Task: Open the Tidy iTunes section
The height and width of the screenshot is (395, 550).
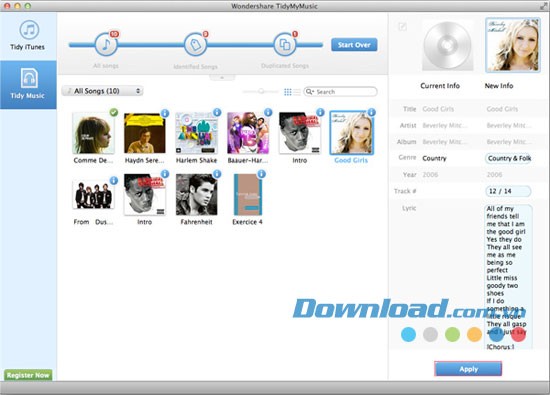Action: pyautogui.click(x=28, y=36)
